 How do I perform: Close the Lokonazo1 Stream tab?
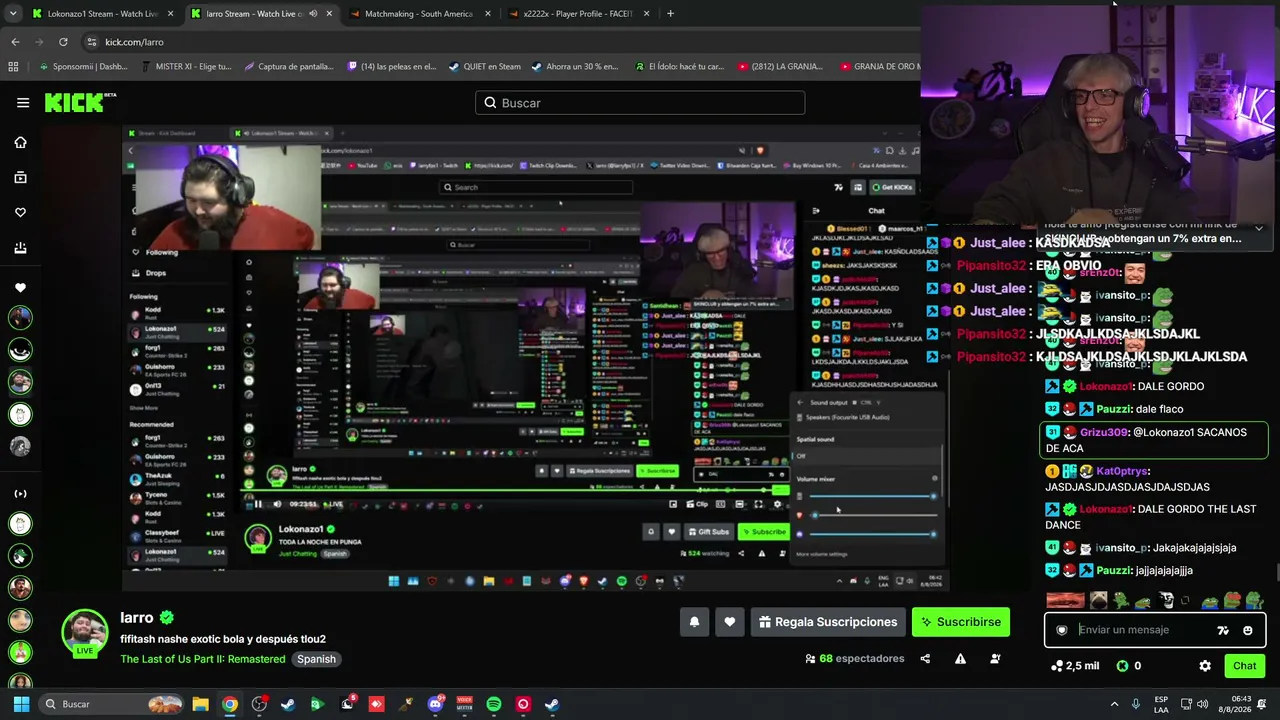(170, 14)
